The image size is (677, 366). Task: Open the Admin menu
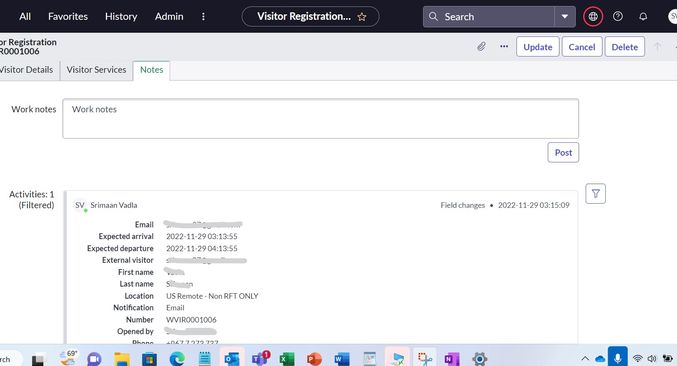(169, 16)
